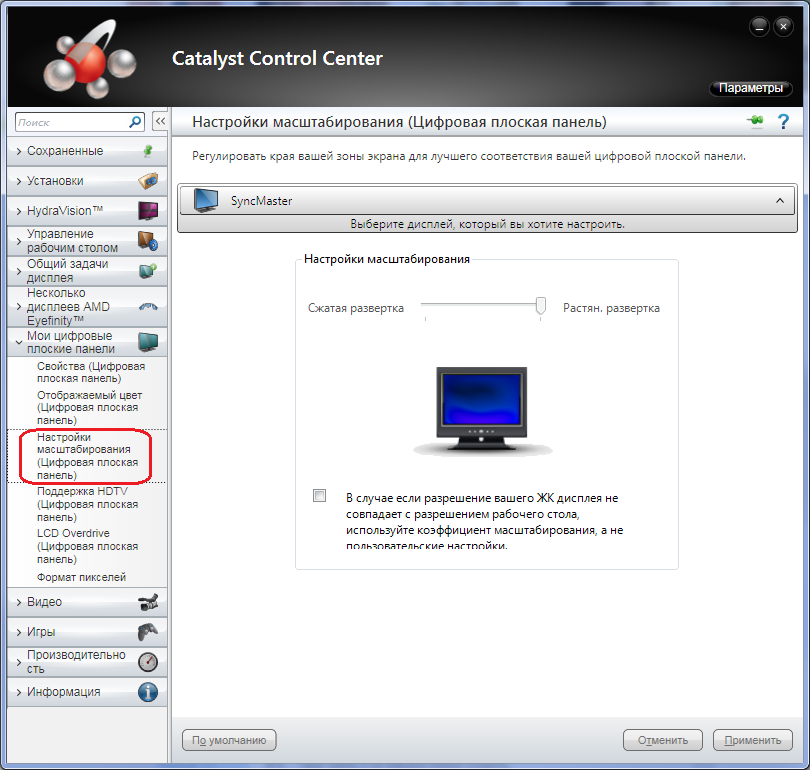The image size is (810, 770).
Task: Collapse sidebar with double-chevron button
Action: click(x=161, y=122)
